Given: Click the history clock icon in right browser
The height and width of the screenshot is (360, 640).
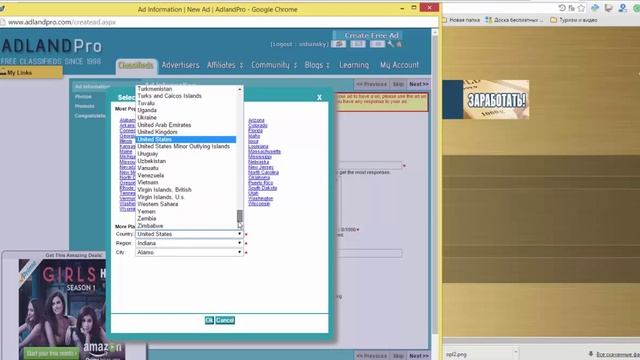Looking at the screenshot, I should tap(562, 8).
